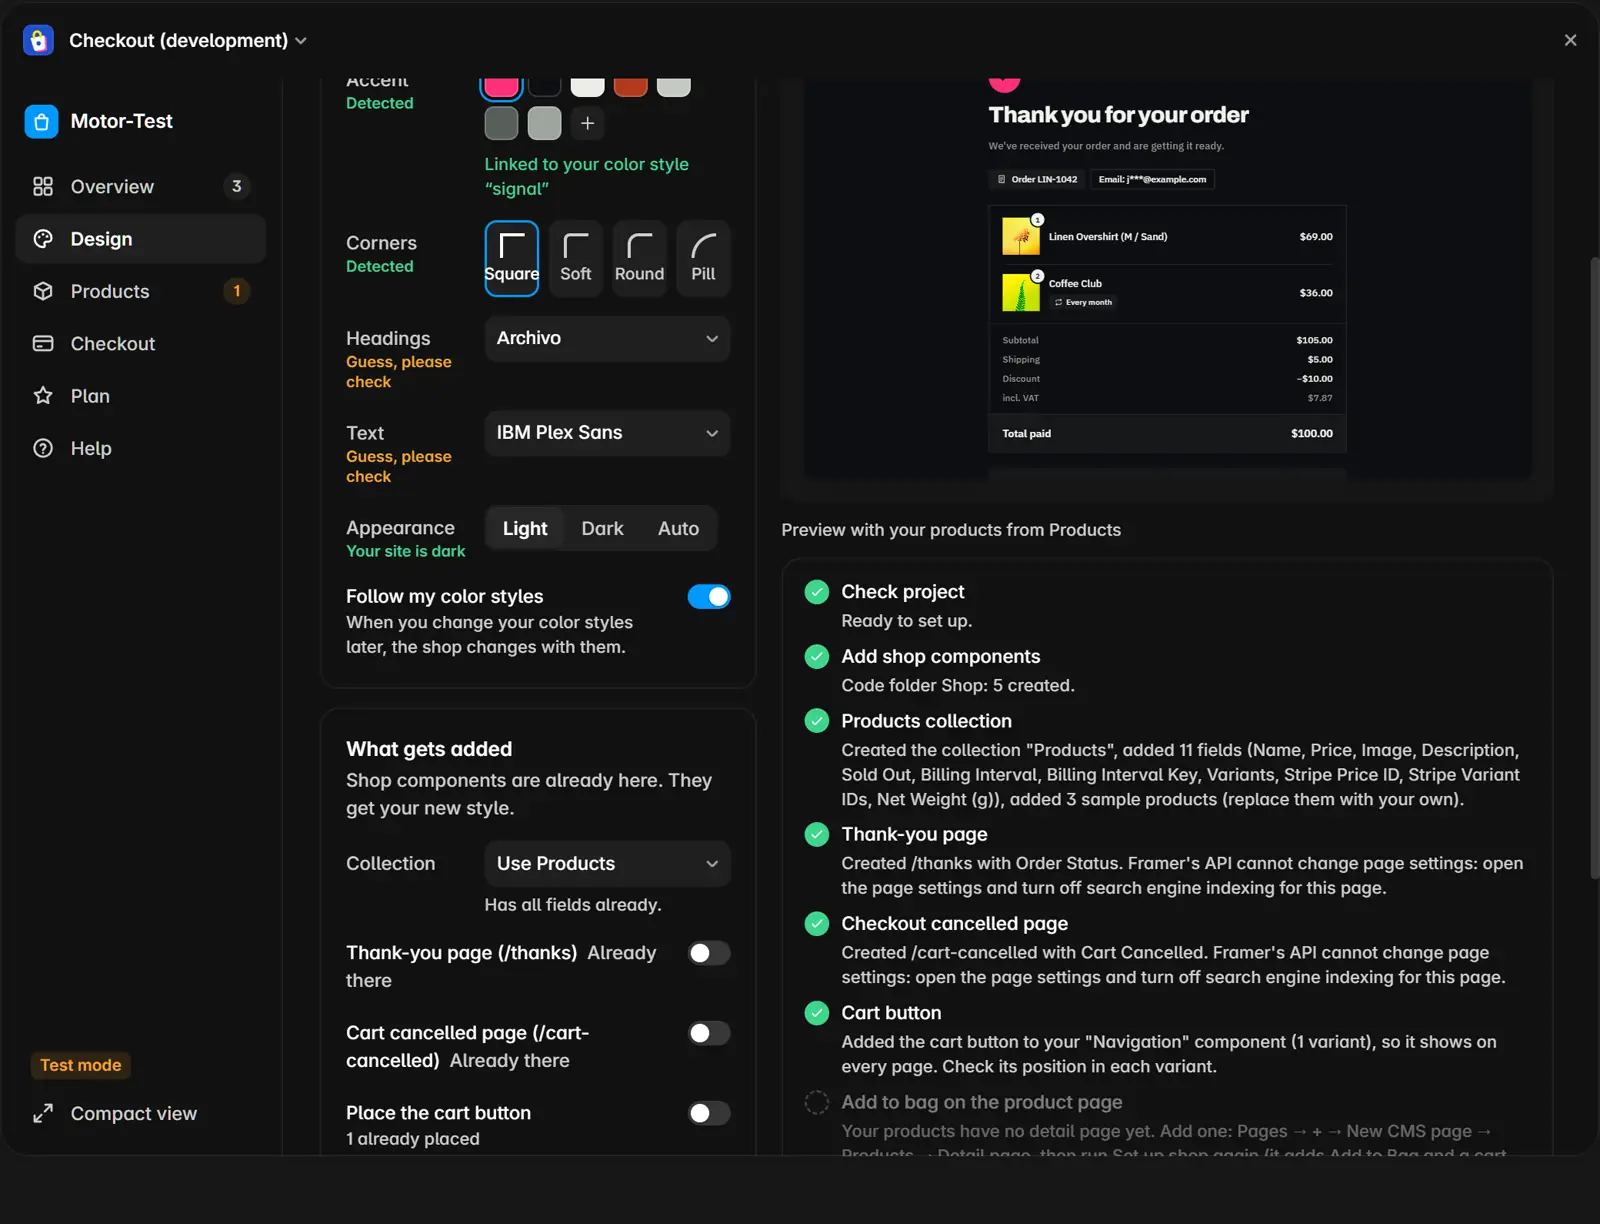Screen dimensions: 1600x1224
Task: Pick the pink accent color swatch
Action: (502, 86)
